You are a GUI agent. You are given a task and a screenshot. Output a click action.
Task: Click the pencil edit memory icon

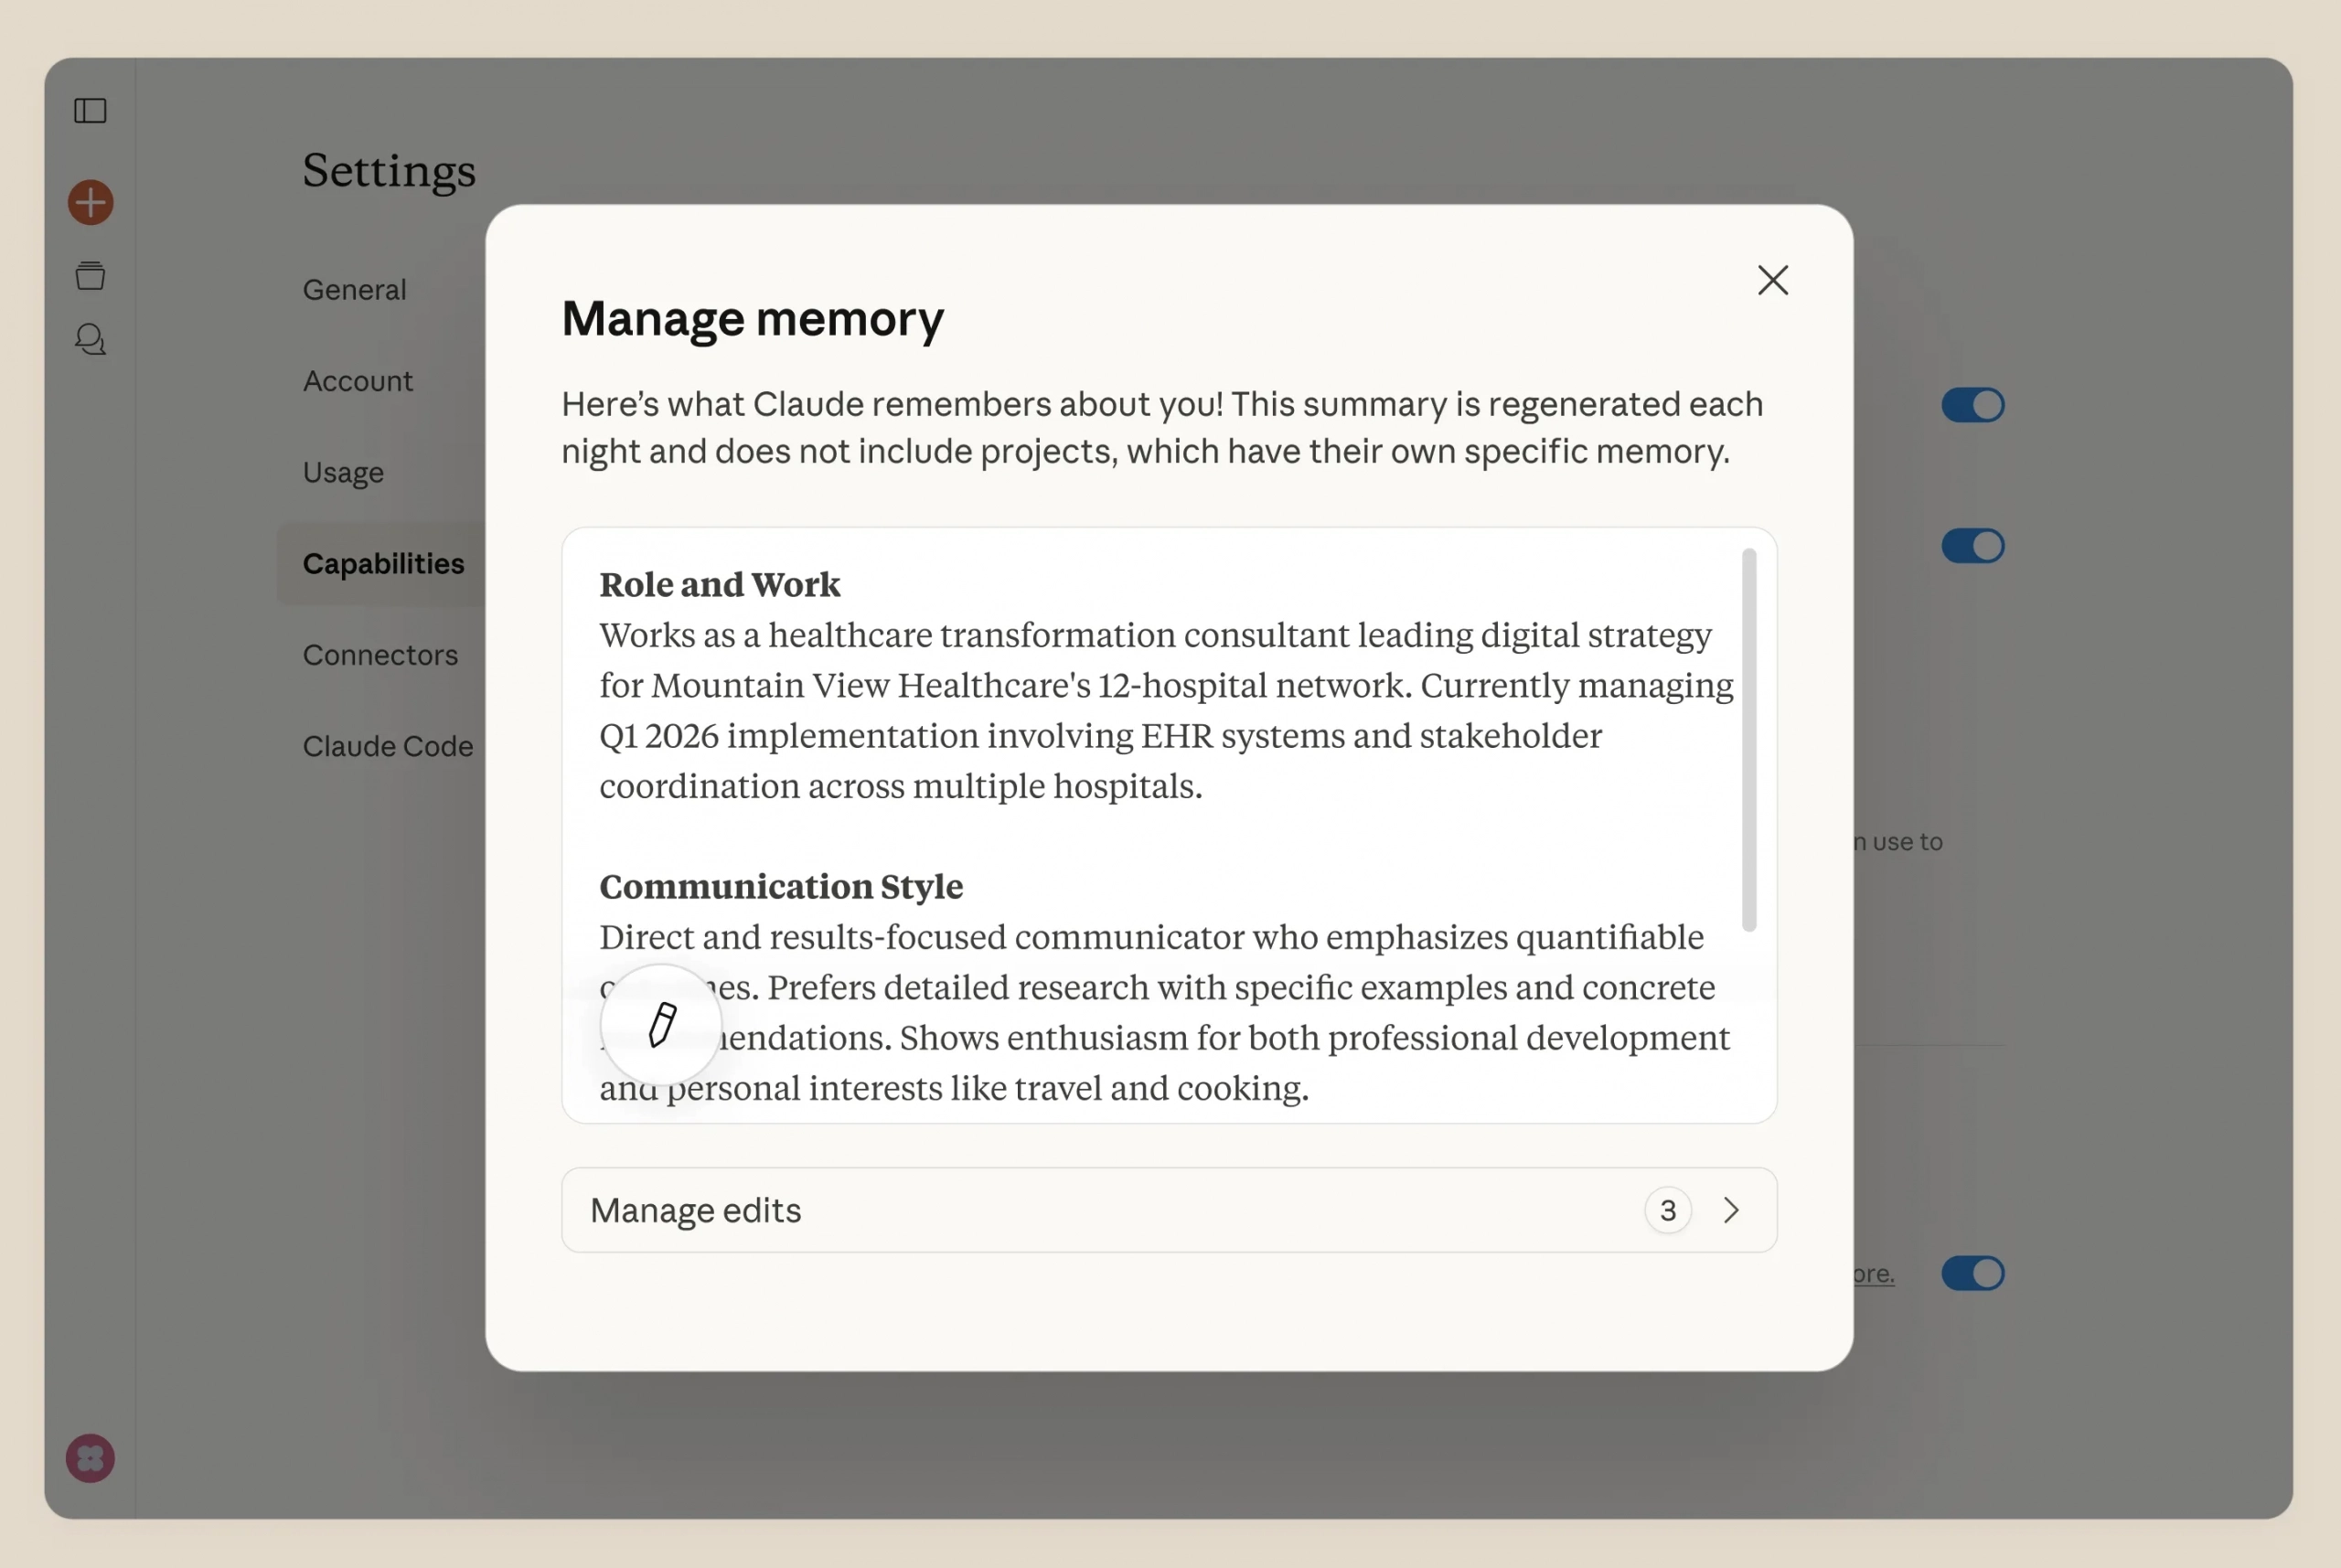661,1025
